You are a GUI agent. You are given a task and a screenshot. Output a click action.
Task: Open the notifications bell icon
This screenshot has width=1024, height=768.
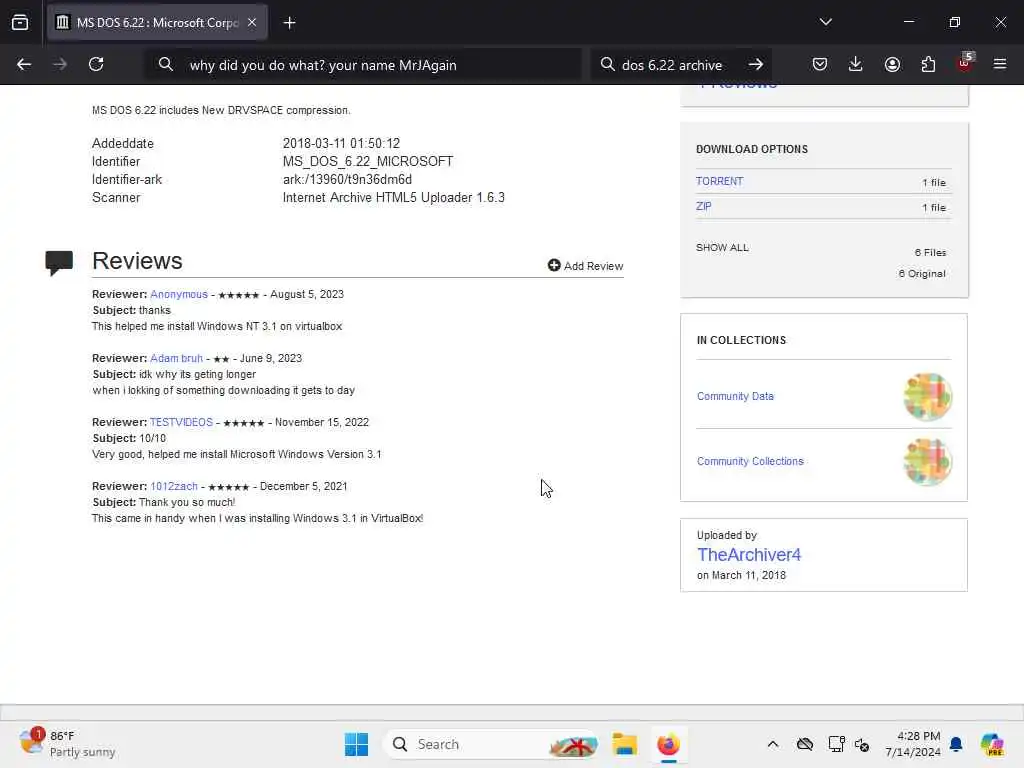[x=956, y=744]
